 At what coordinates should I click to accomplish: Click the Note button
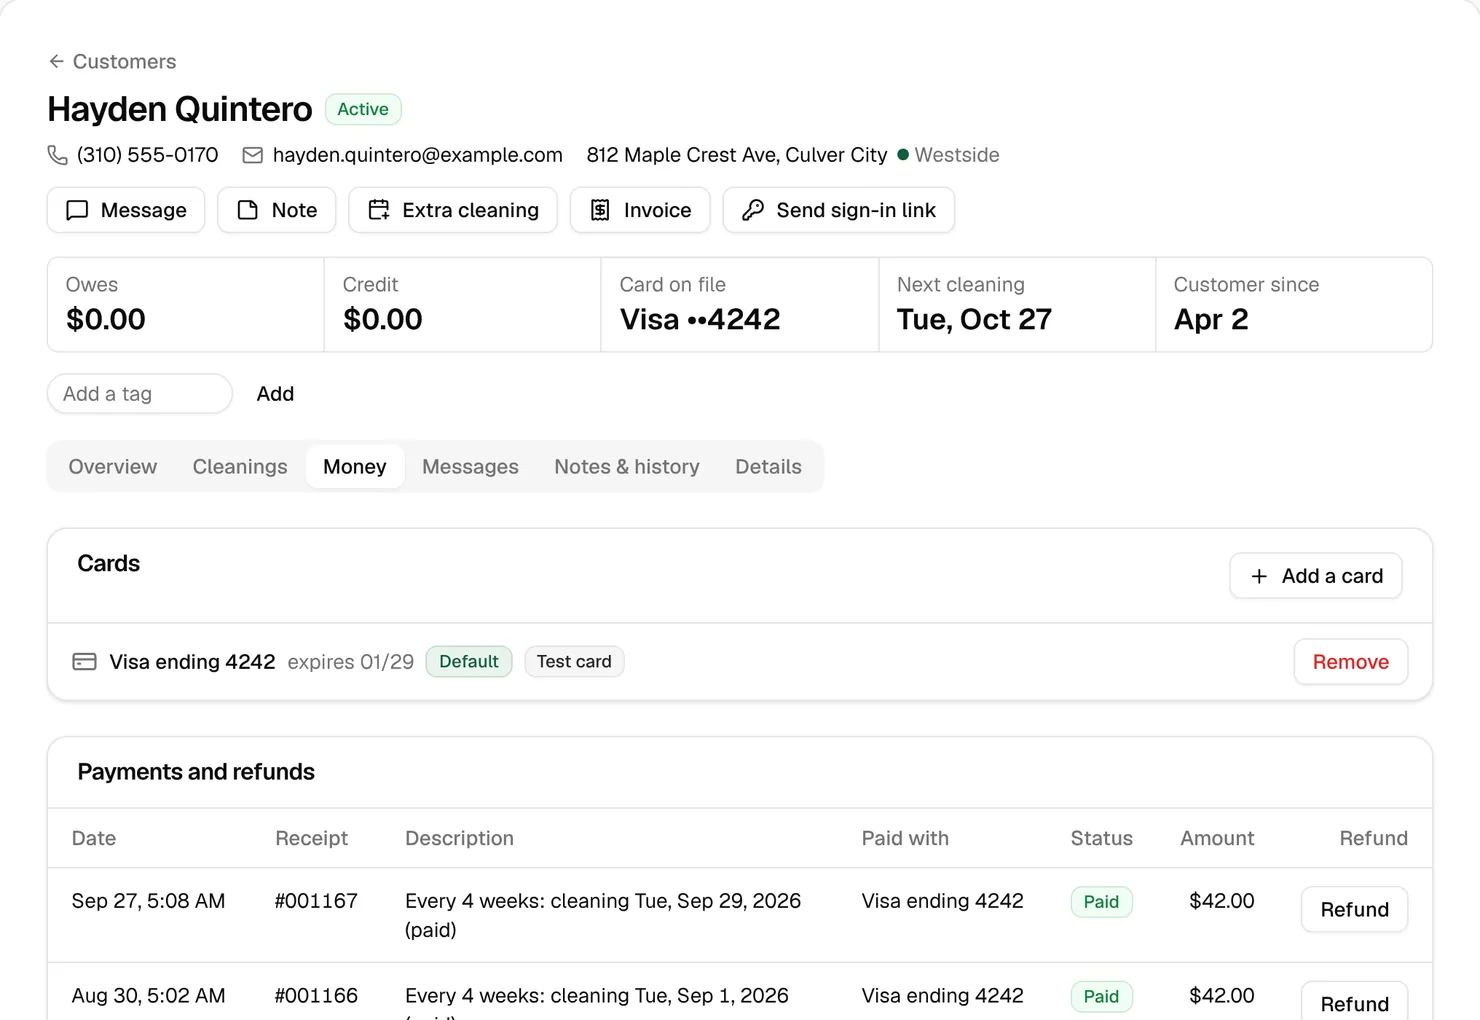coord(277,210)
